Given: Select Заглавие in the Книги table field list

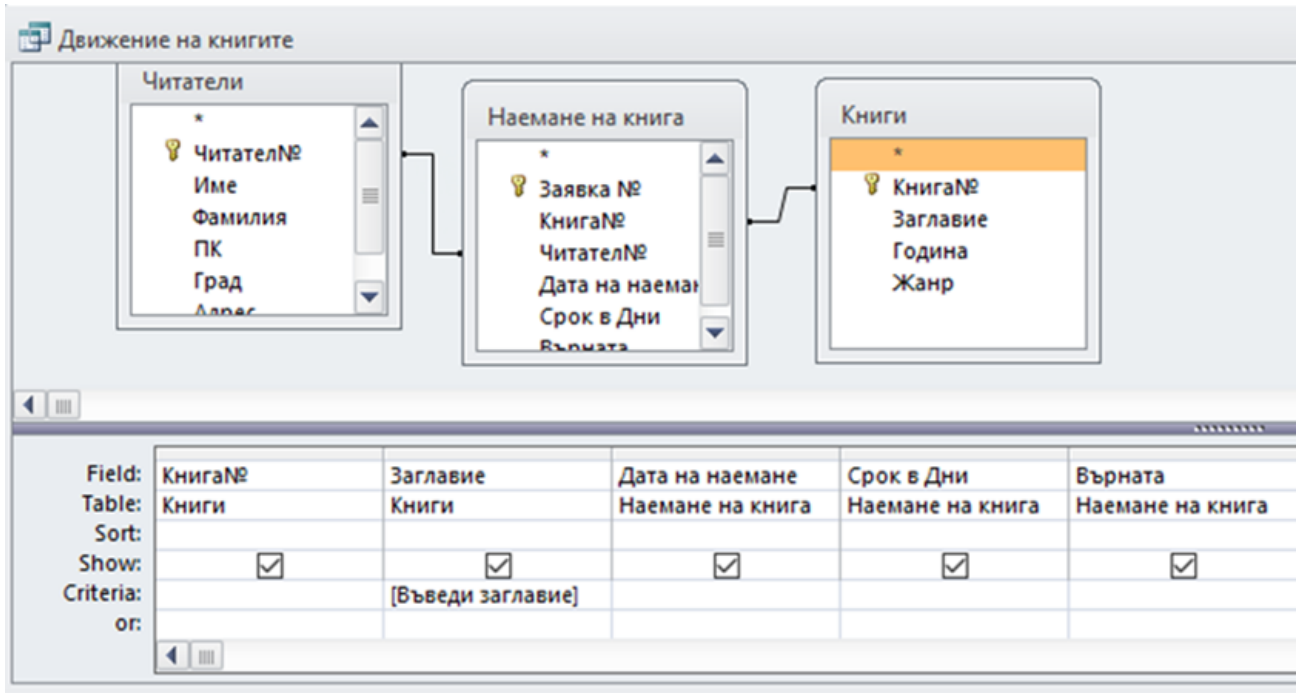Looking at the screenshot, I should [x=940, y=219].
